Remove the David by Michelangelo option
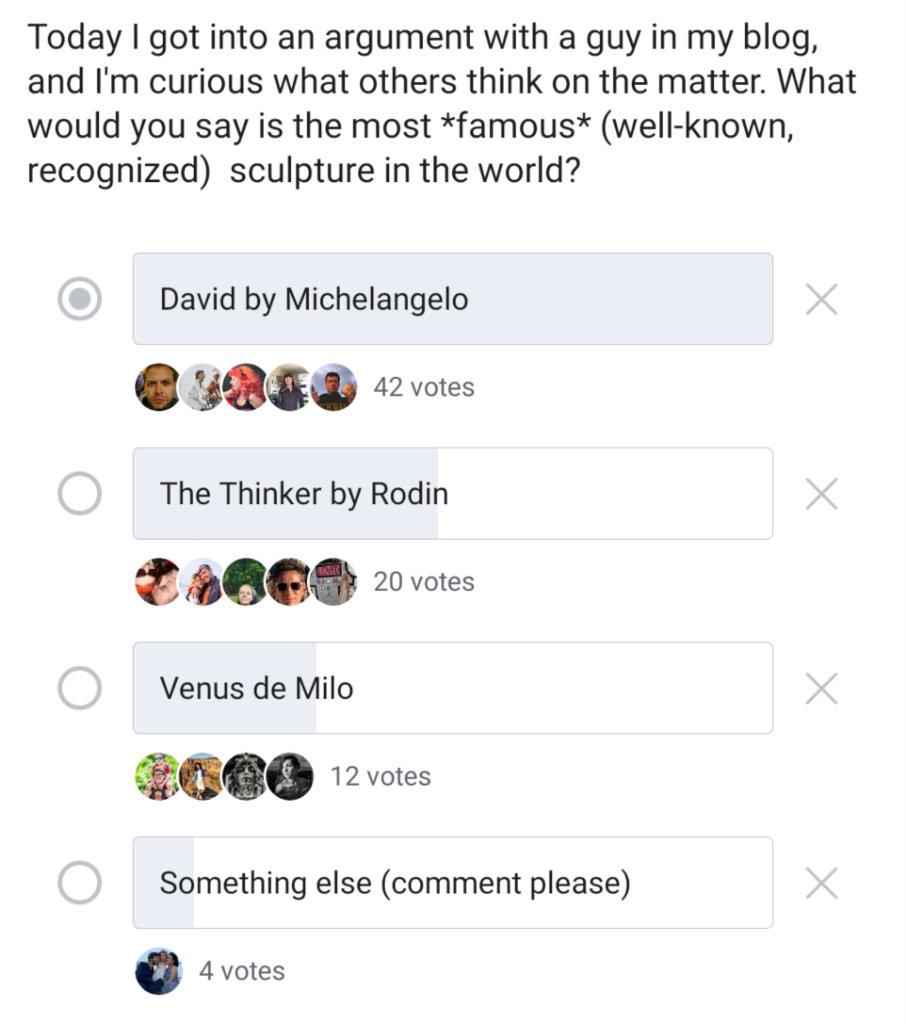The height and width of the screenshot is (1024, 906). [x=821, y=299]
